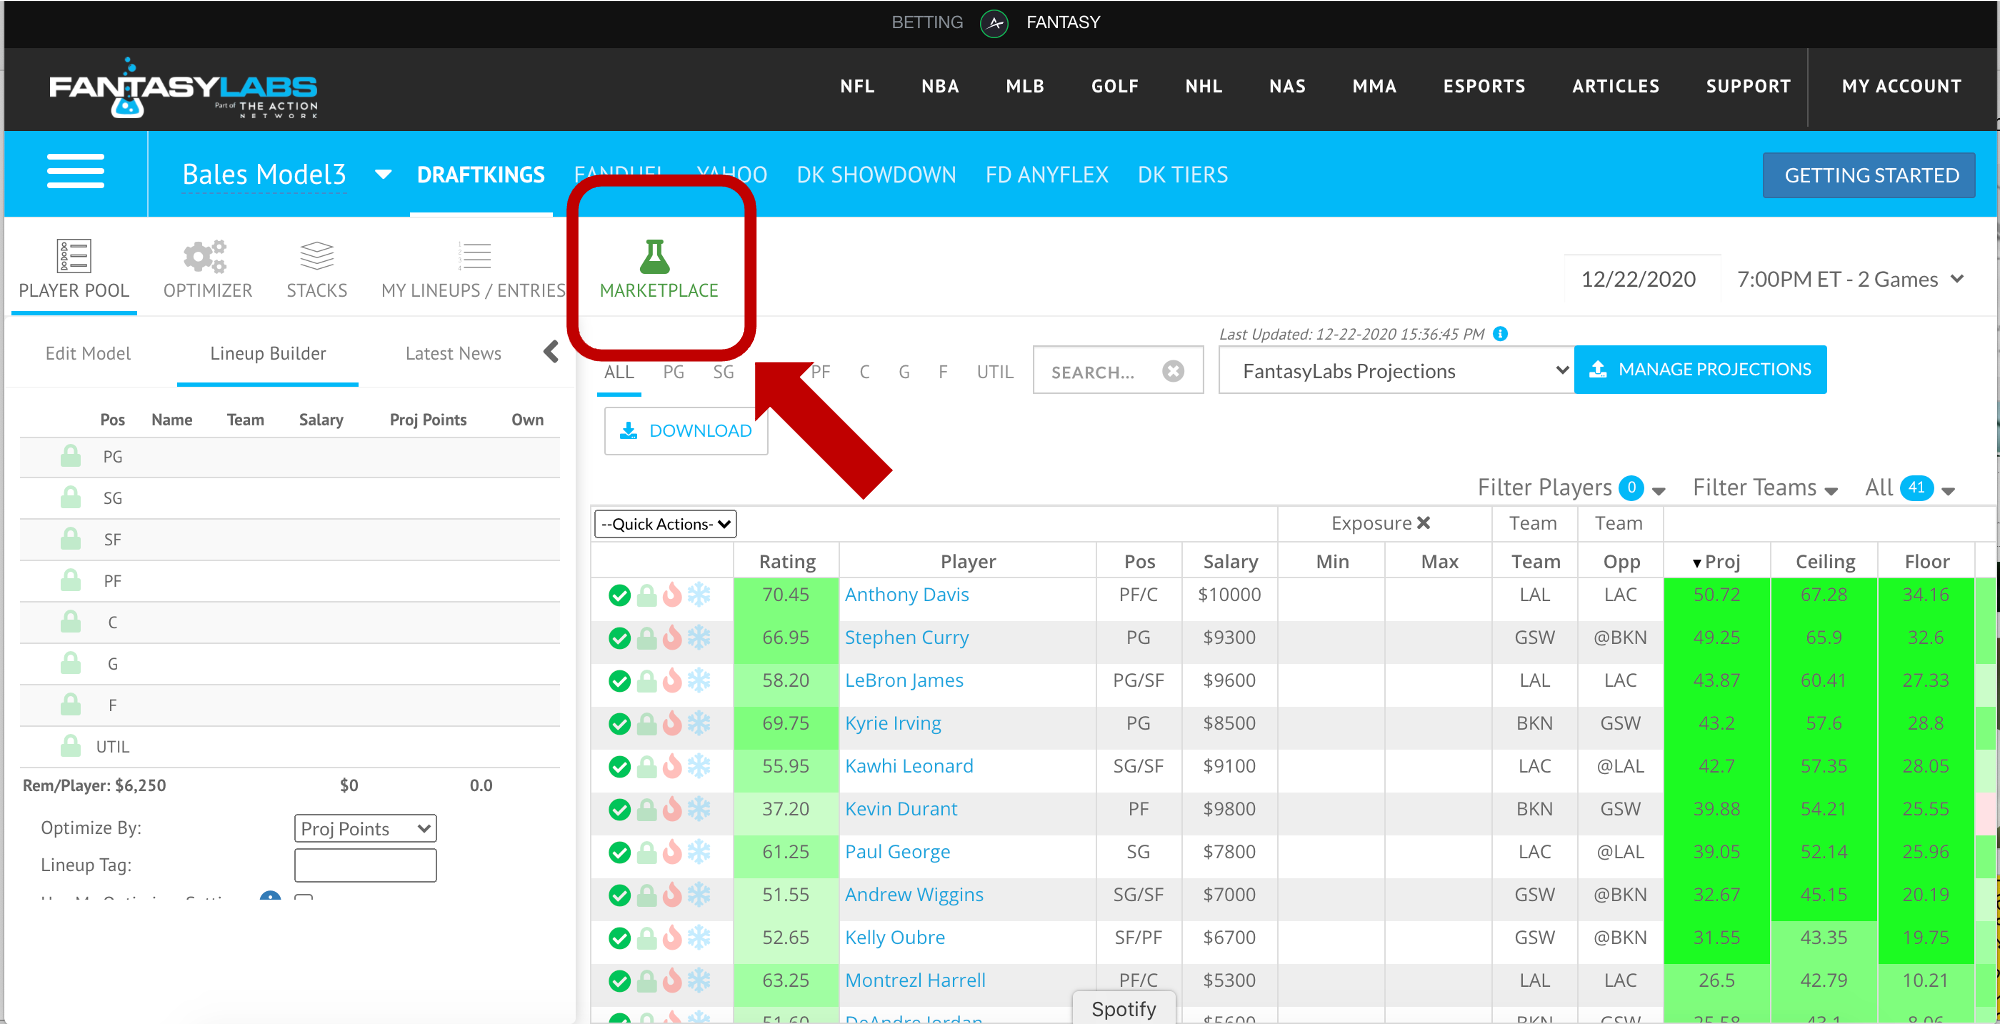Filter the player pool by PG position
Screen dimensions: 2002x1025
pos(674,372)
